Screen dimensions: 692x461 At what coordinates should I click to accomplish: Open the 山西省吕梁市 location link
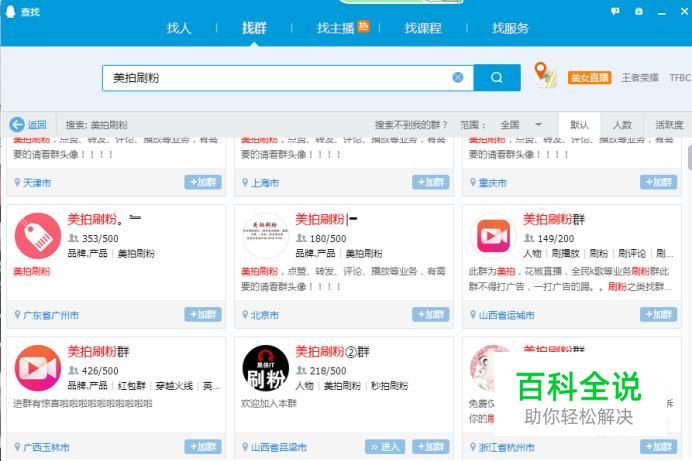[x=278, y=447]
